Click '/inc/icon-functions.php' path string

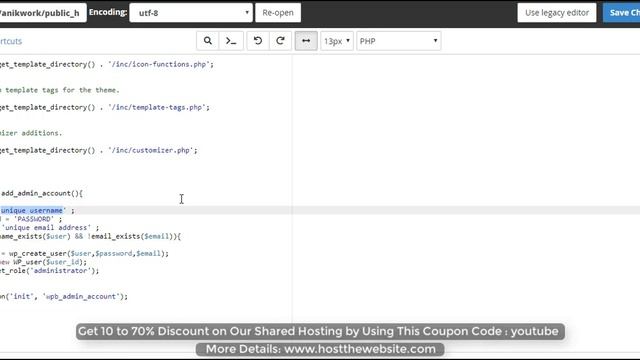159,64
